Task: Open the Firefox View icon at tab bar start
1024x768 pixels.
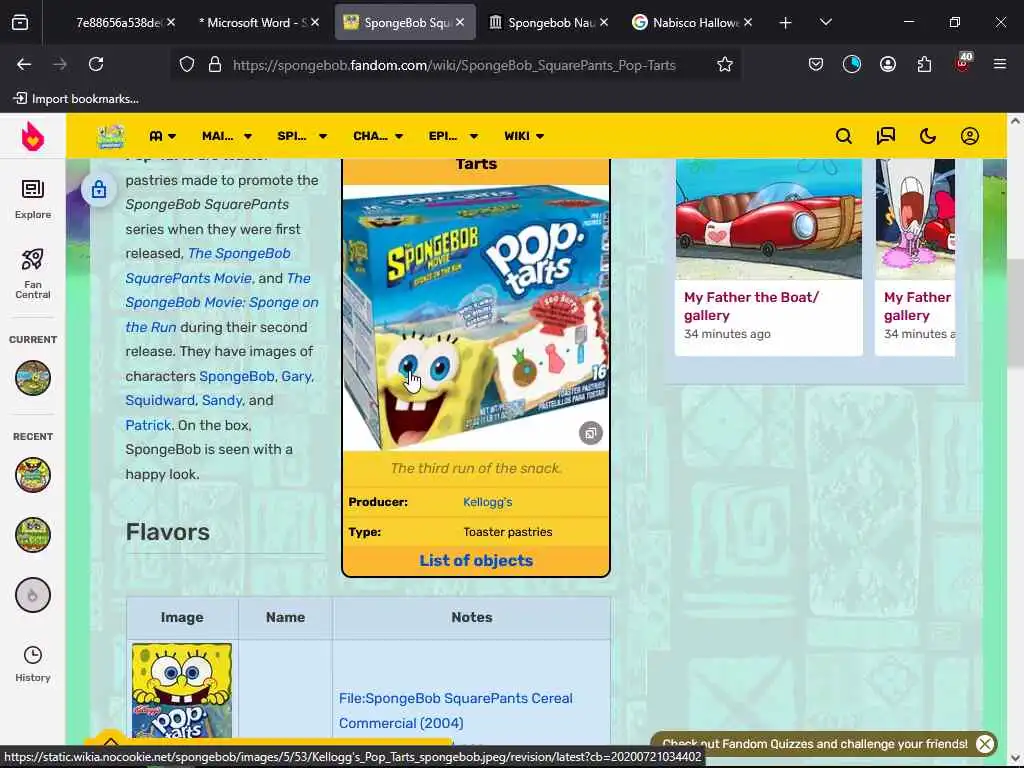Action: (20, 23)
